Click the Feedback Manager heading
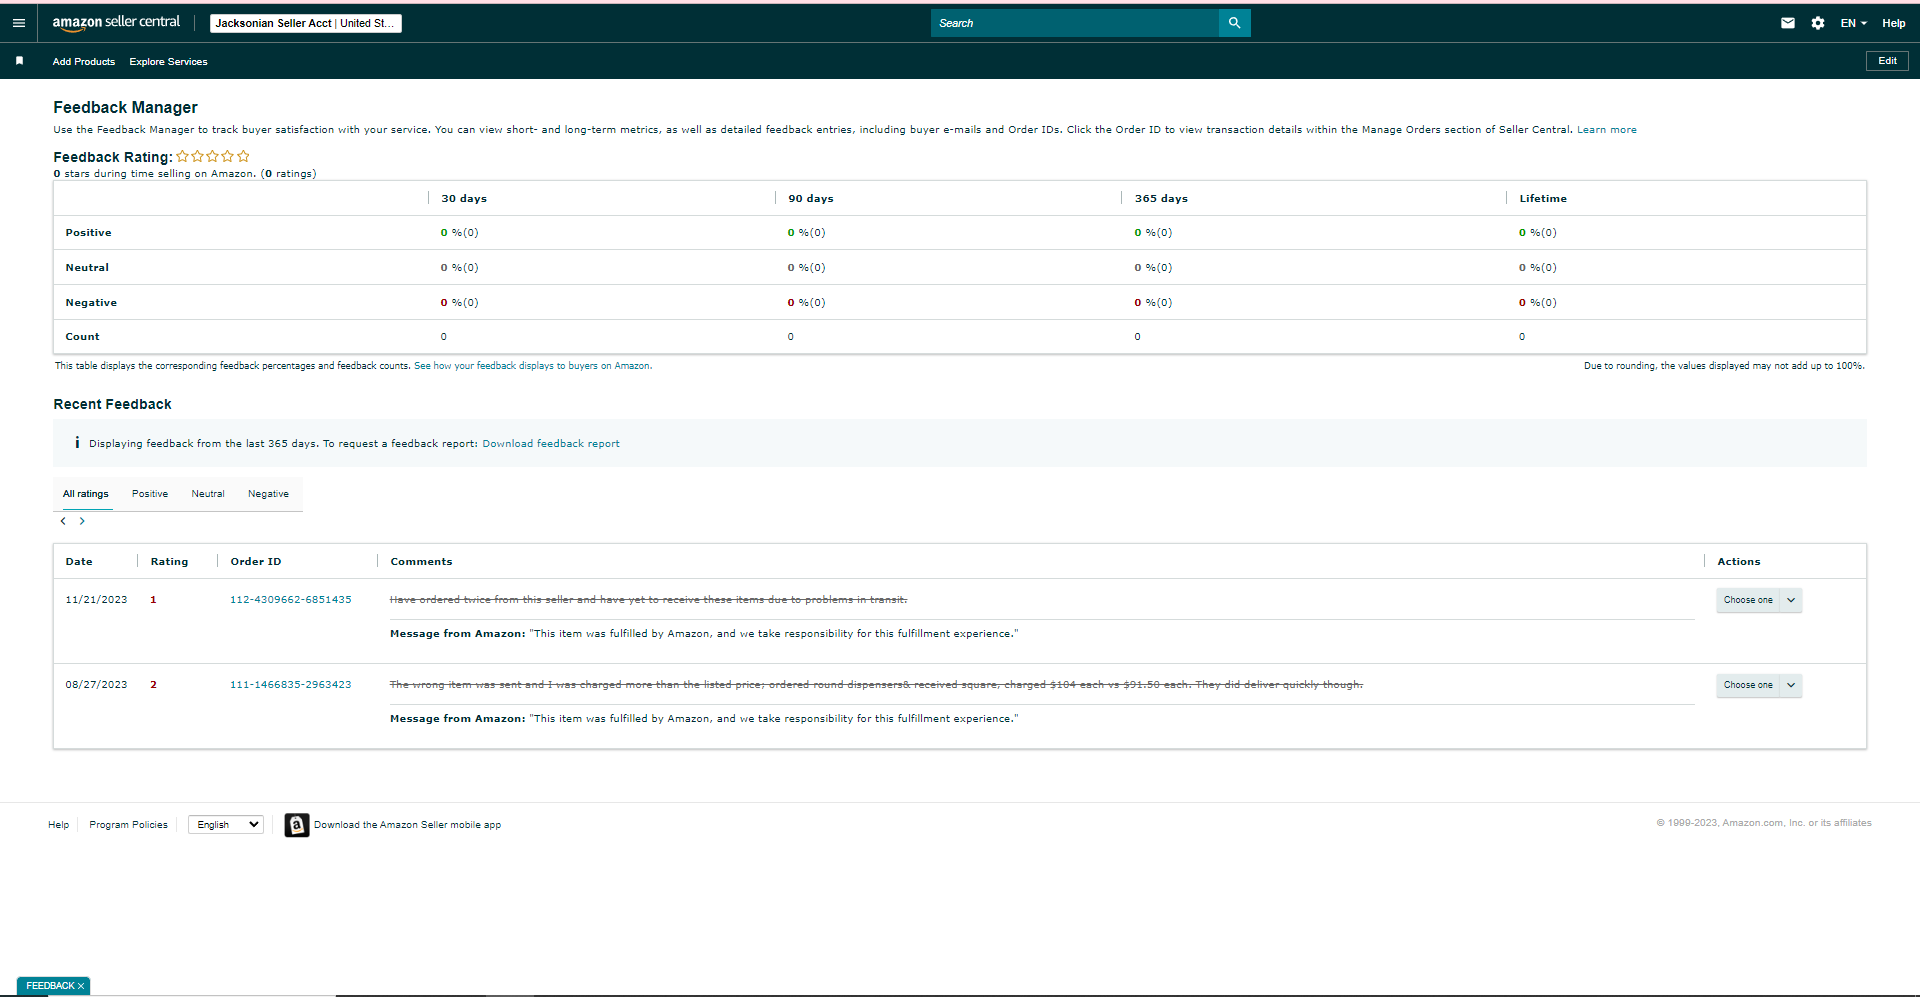 126,107
